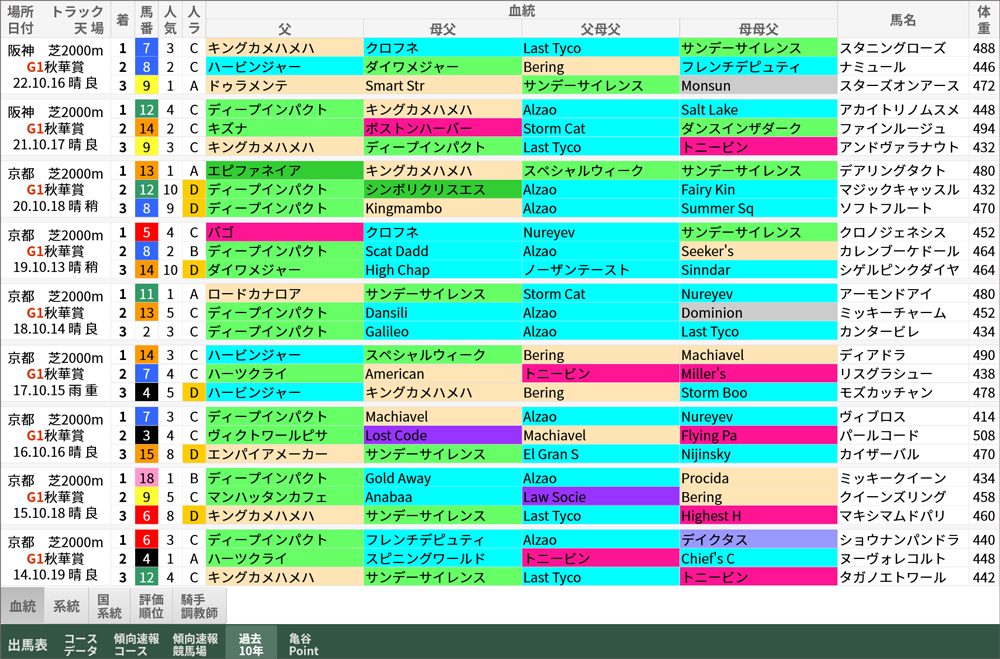Click horse name アカイトリノムスメ
This screenshot has width=1000, height=659.
point(899,110)
